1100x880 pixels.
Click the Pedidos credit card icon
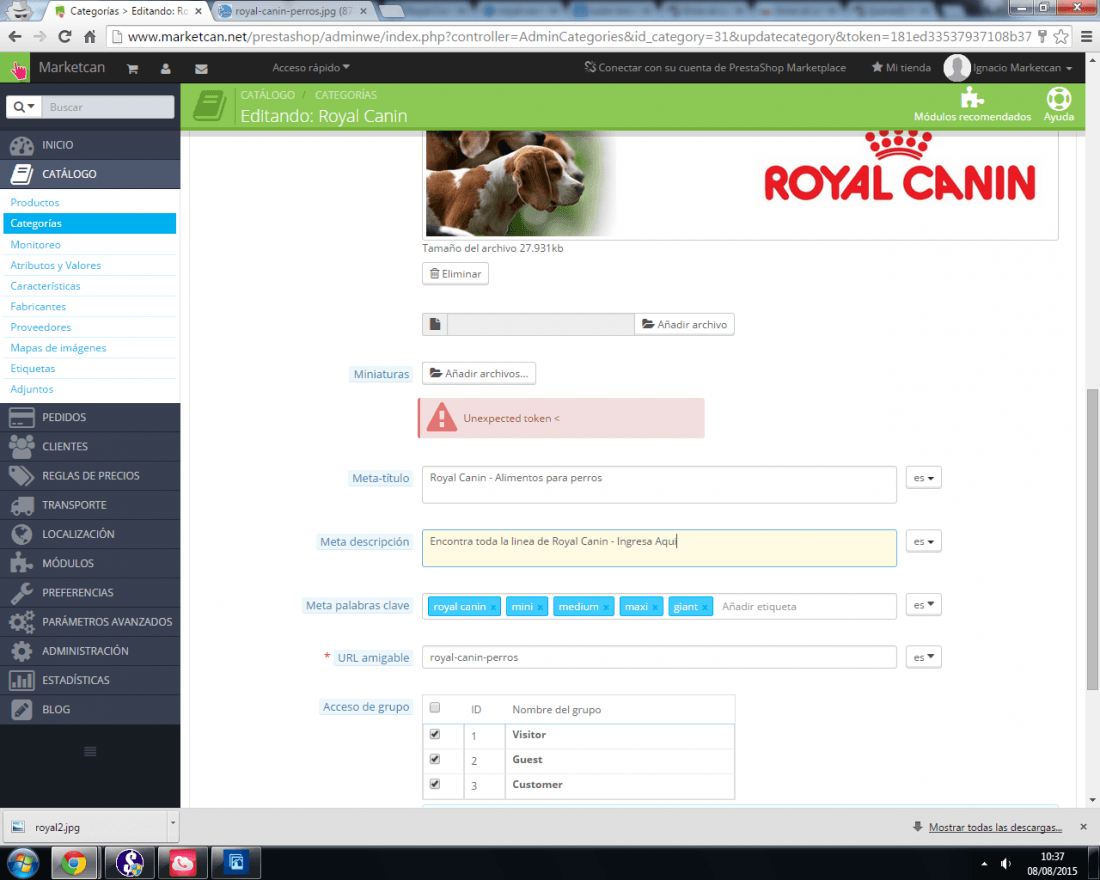pos(22,418)
